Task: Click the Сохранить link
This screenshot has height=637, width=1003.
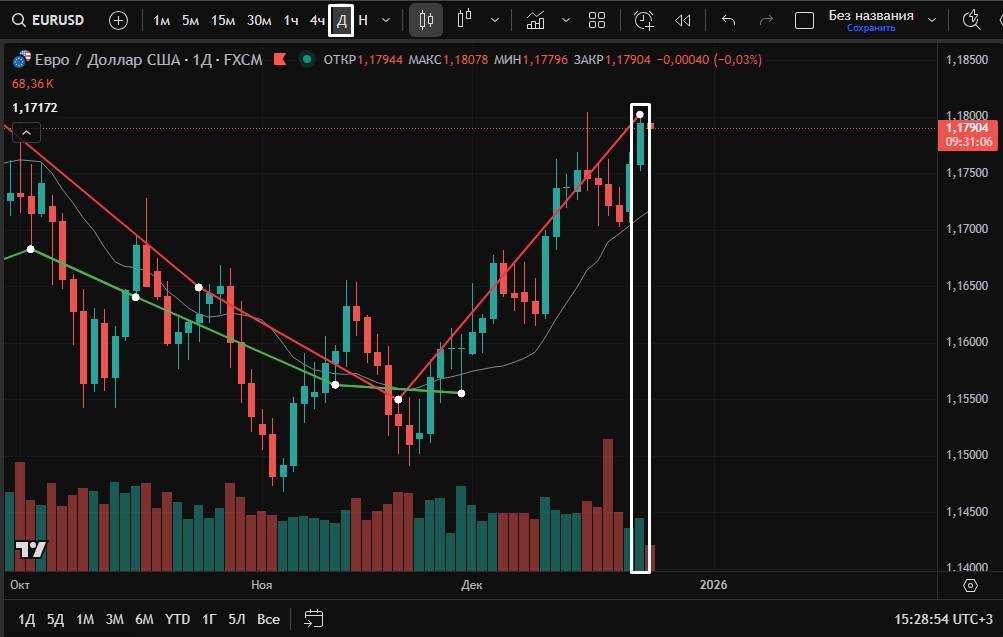Action: [x=870, y=28]
